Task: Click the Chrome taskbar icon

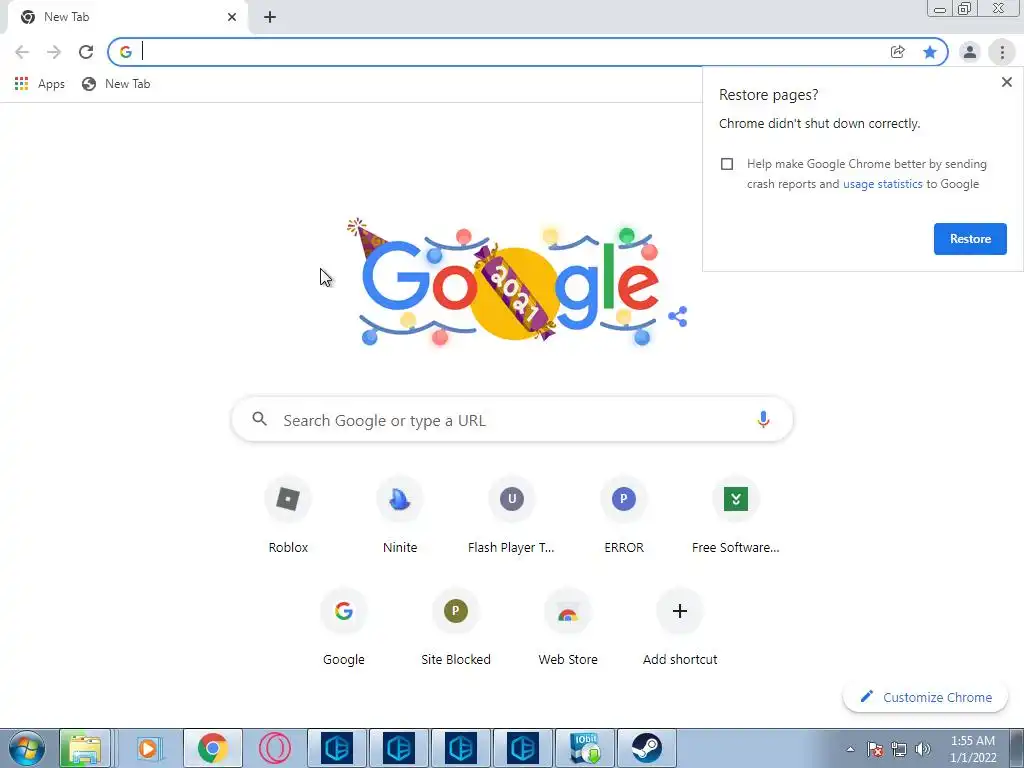Action: click(x=213, y=748)
